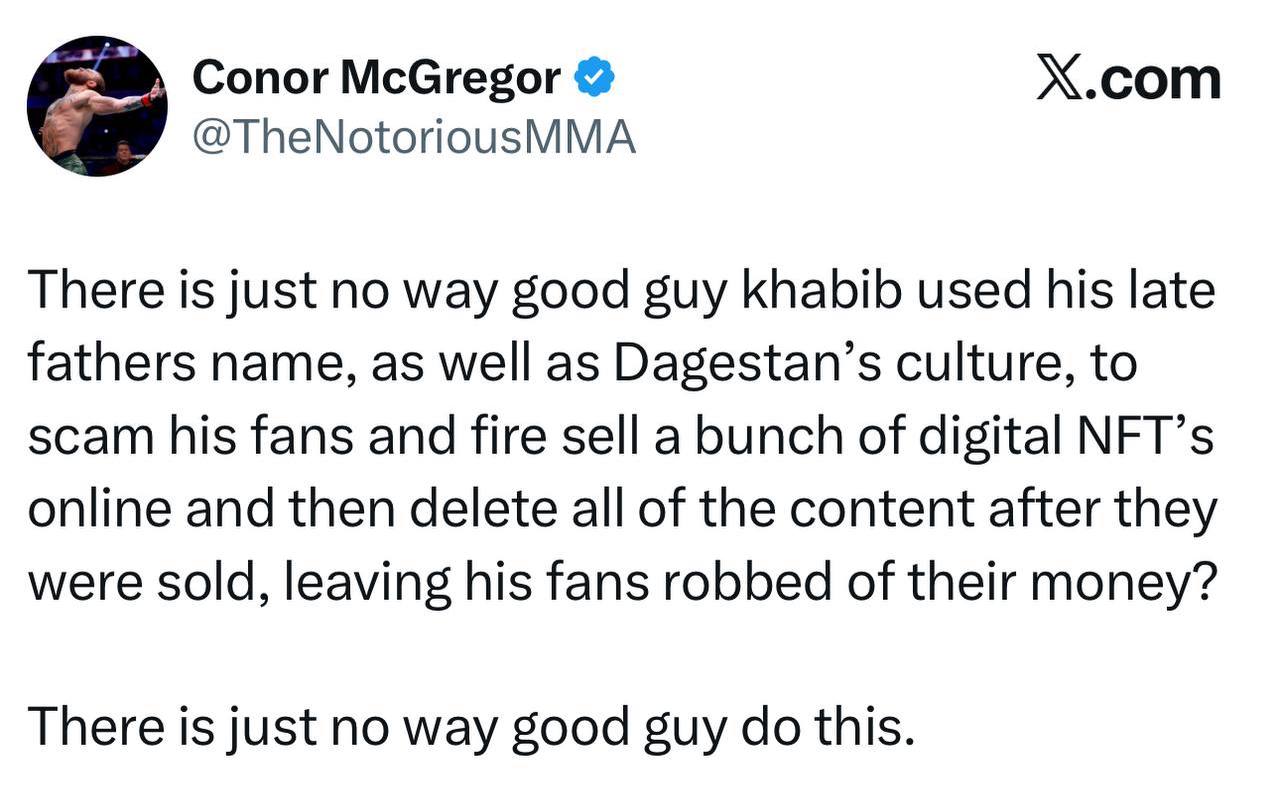Open the Conor McGregor display name
This screenshot has width=1280, height=807.
coord(376,78)
